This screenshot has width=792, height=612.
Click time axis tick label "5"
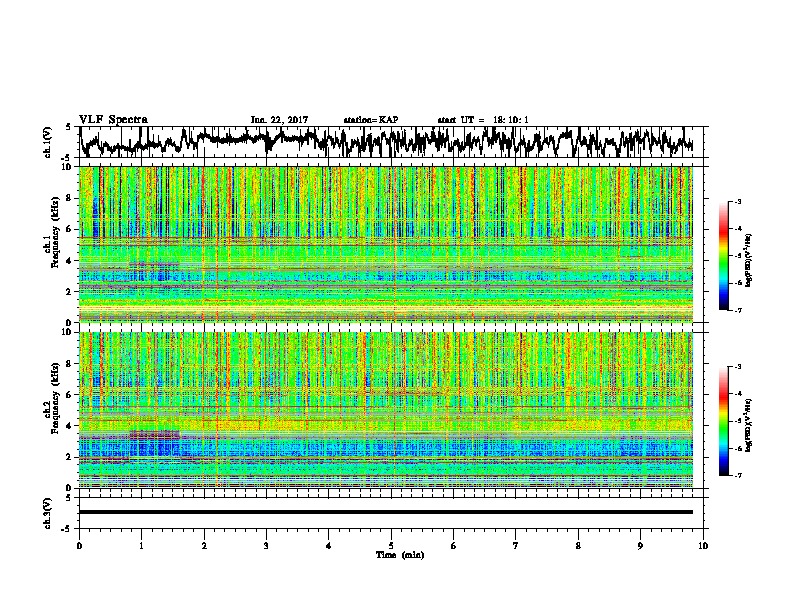click(x=391, y=546)
